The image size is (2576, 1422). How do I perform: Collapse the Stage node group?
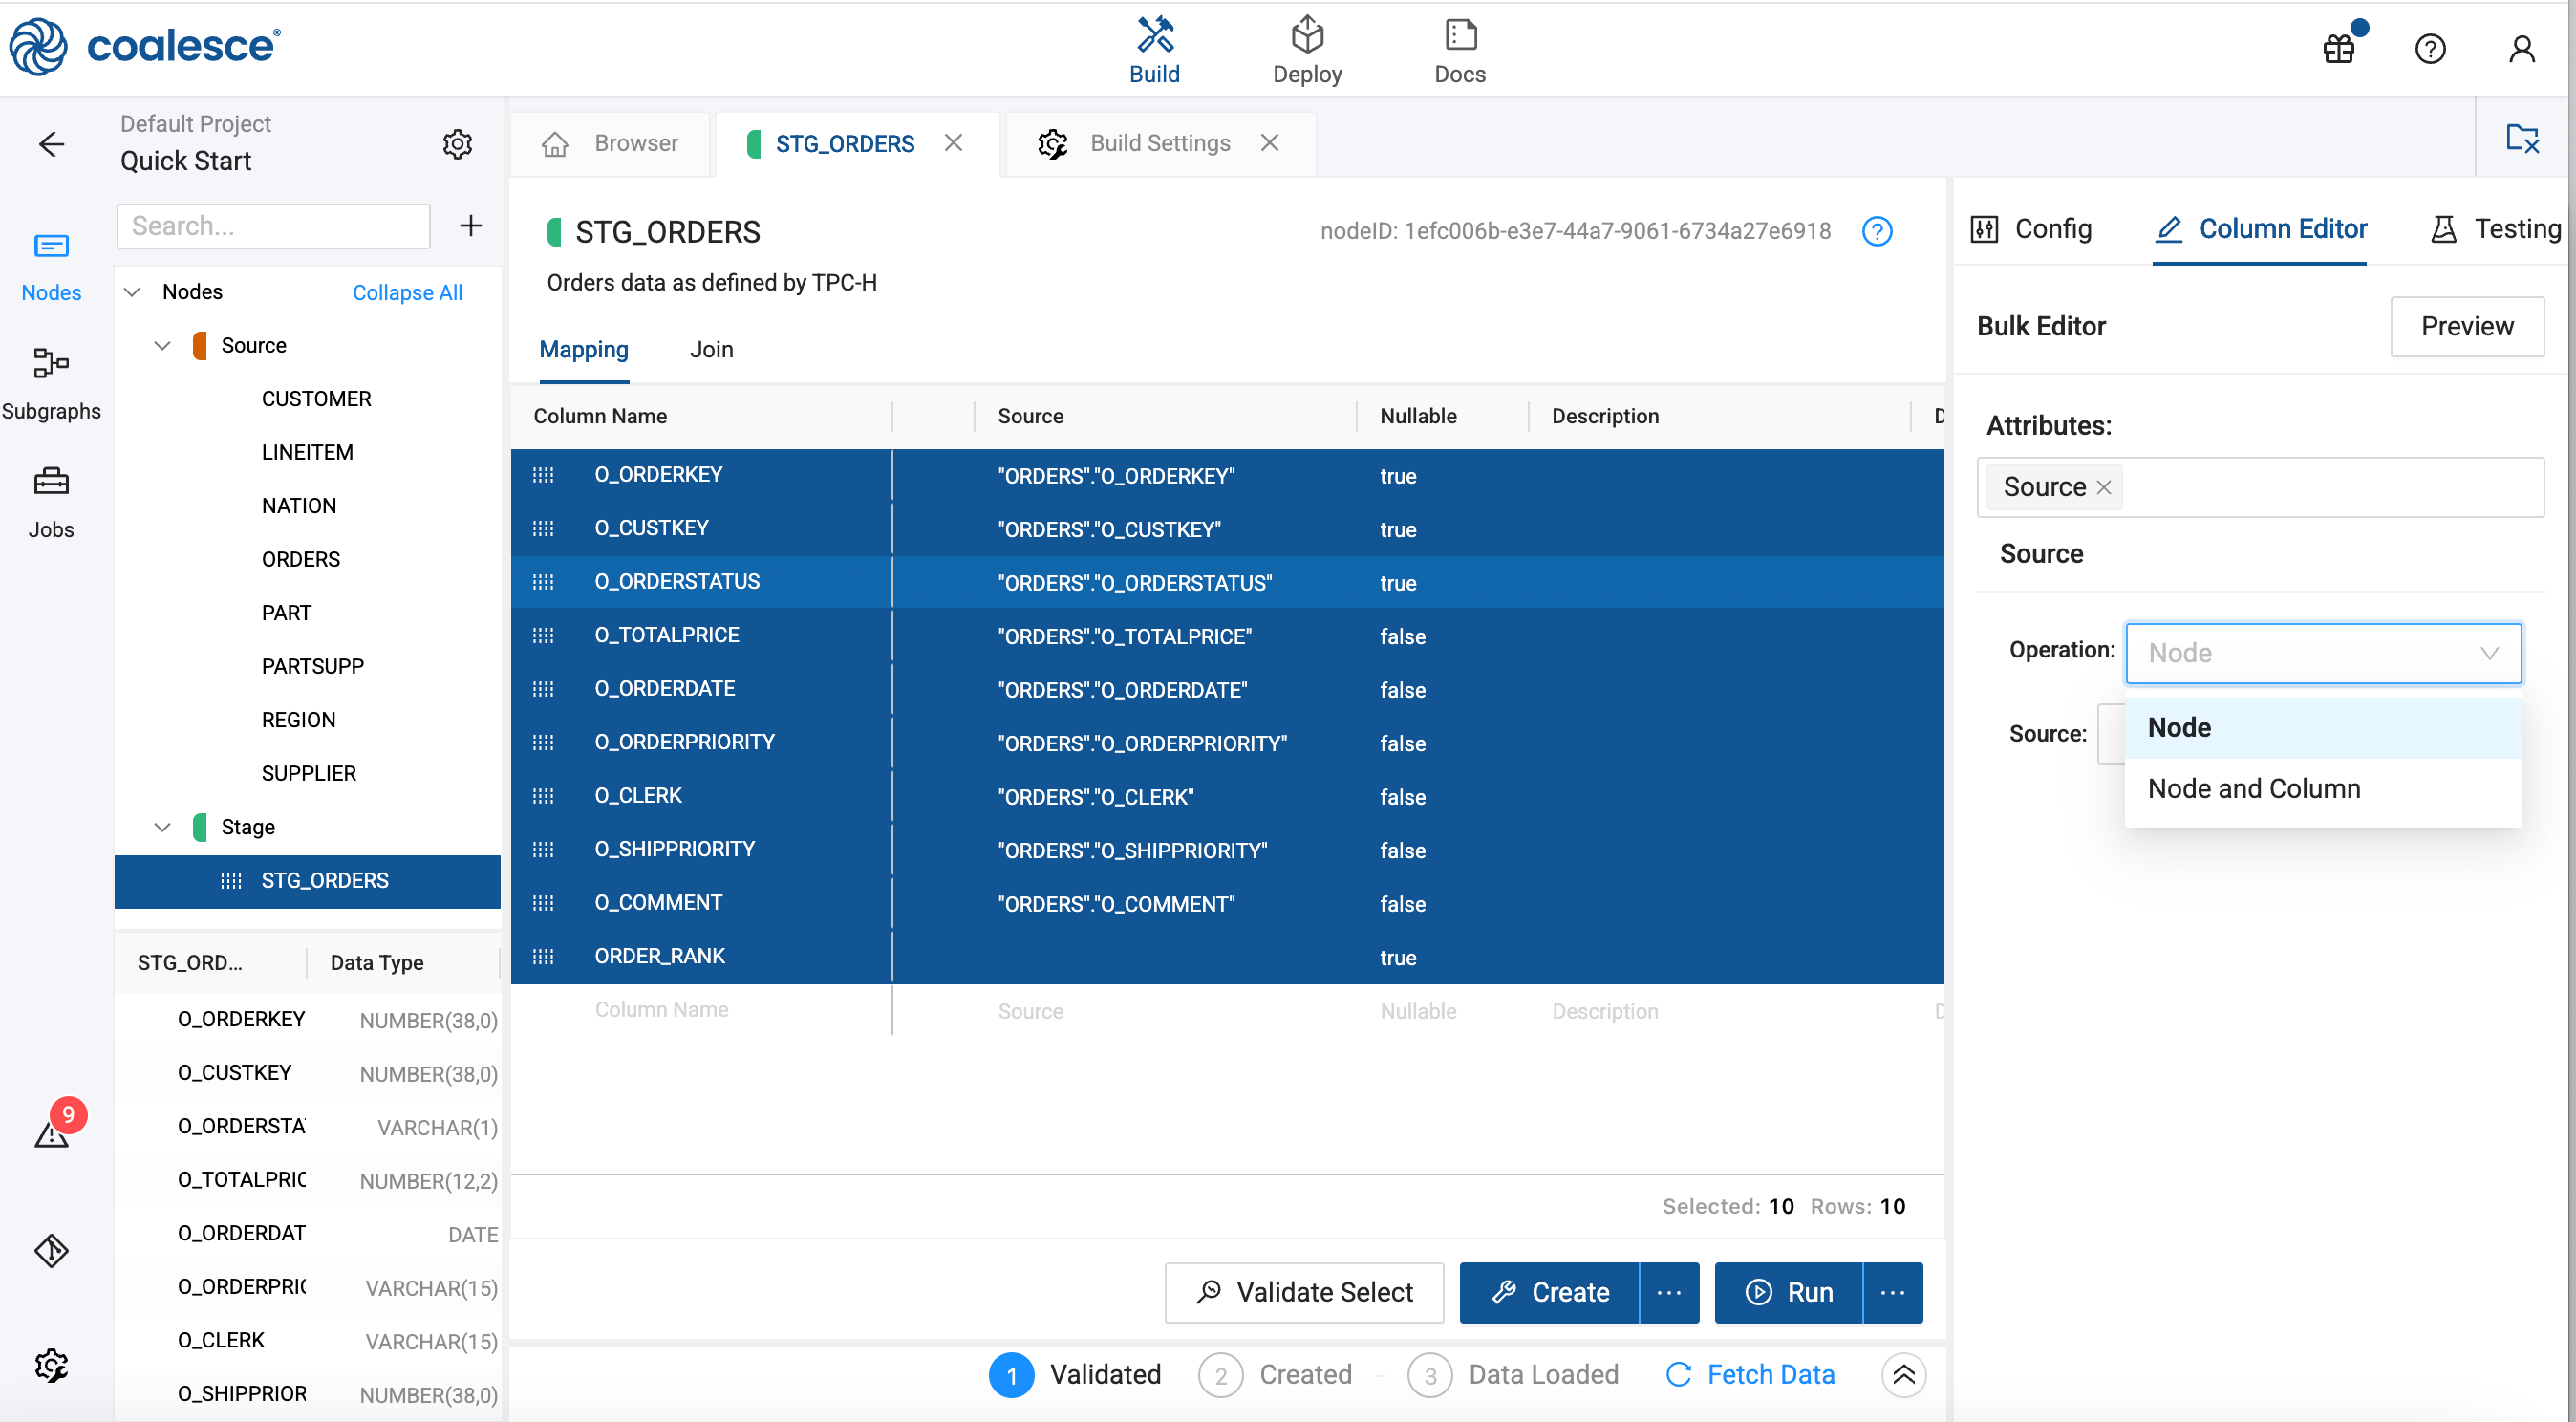point(162,828)
